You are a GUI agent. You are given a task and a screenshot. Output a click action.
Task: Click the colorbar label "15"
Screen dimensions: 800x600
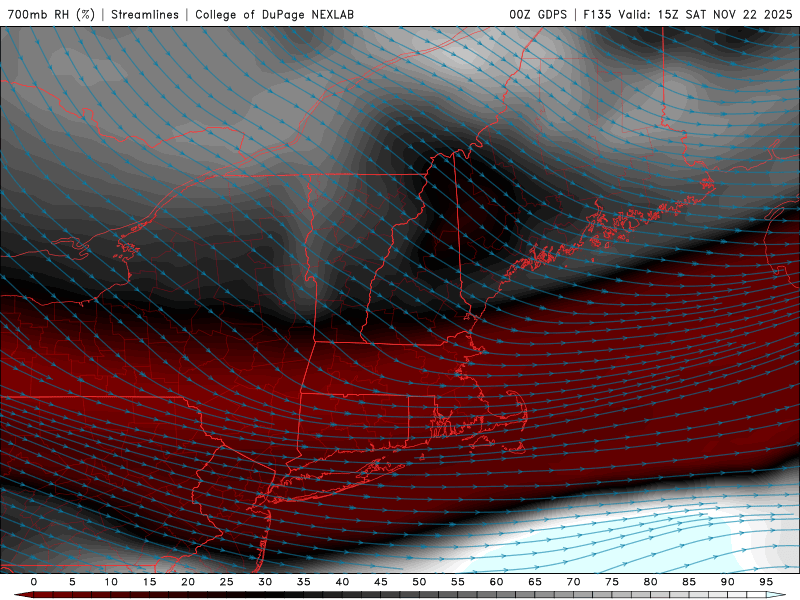pyautogui.click(x=149, y=582)
